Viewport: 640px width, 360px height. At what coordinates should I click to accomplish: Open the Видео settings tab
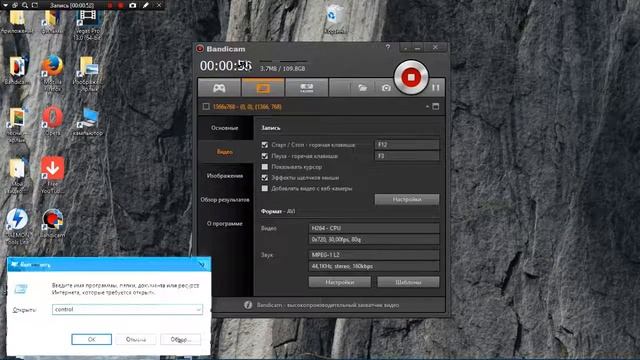coord(225,152)
